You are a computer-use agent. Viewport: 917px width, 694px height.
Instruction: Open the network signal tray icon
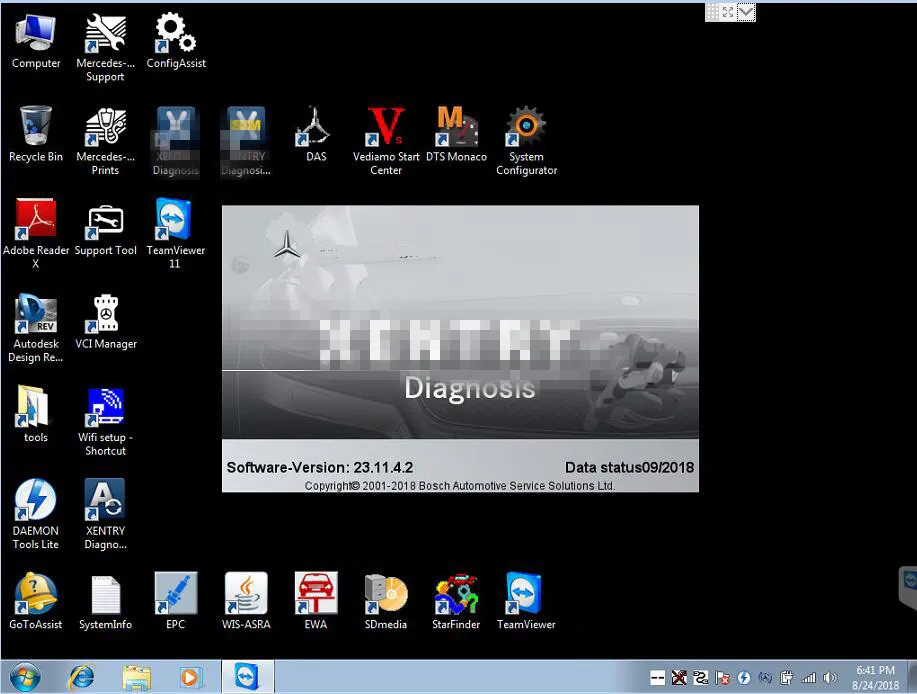808,678
